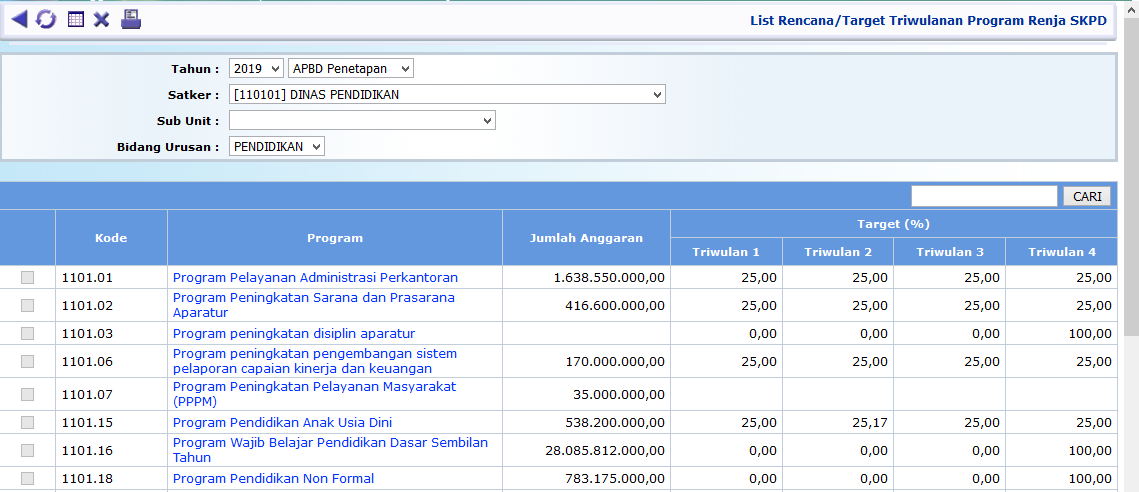Click the print icon in toolbar
Screen dimensions: 1139x492
coord(131,19)
